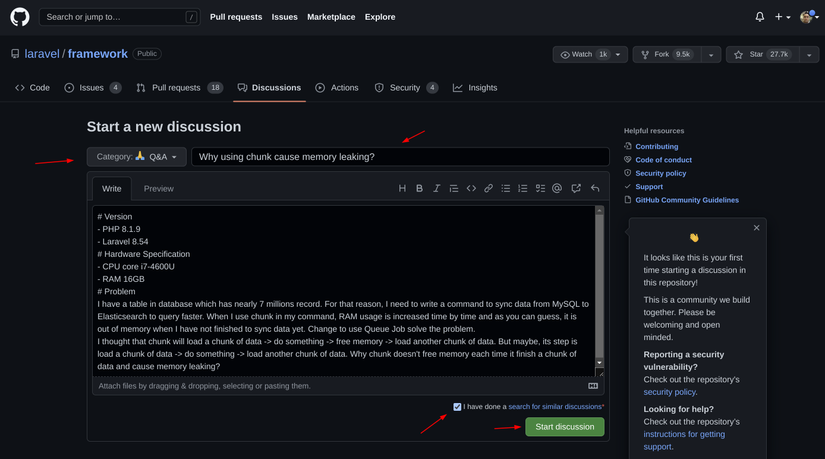
Task: Insert a task list
Action: pyautogui.click(x=540, y=188)
